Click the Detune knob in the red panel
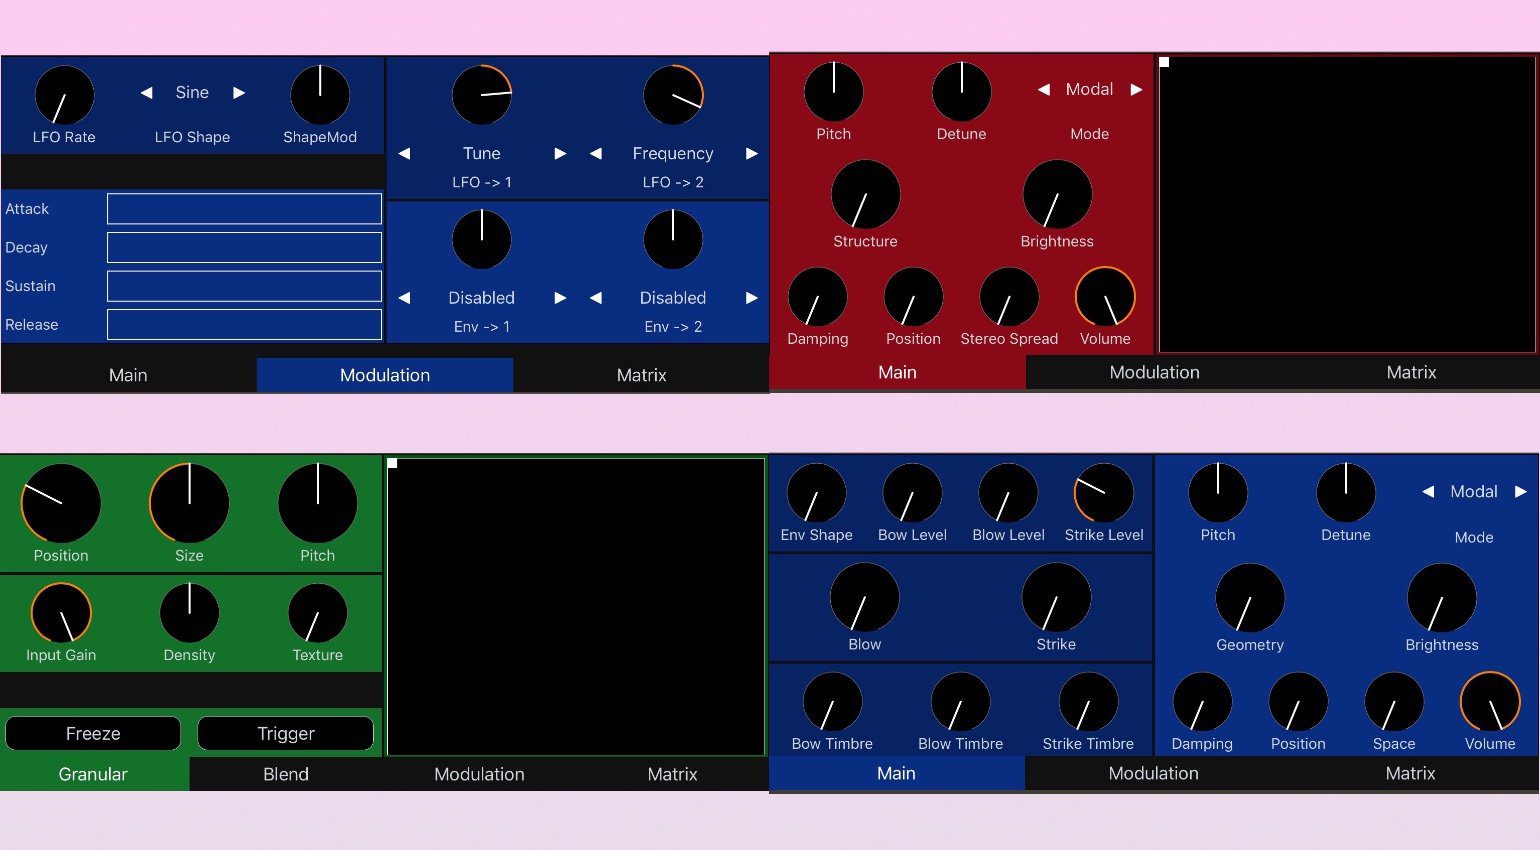 coord(961,92)
